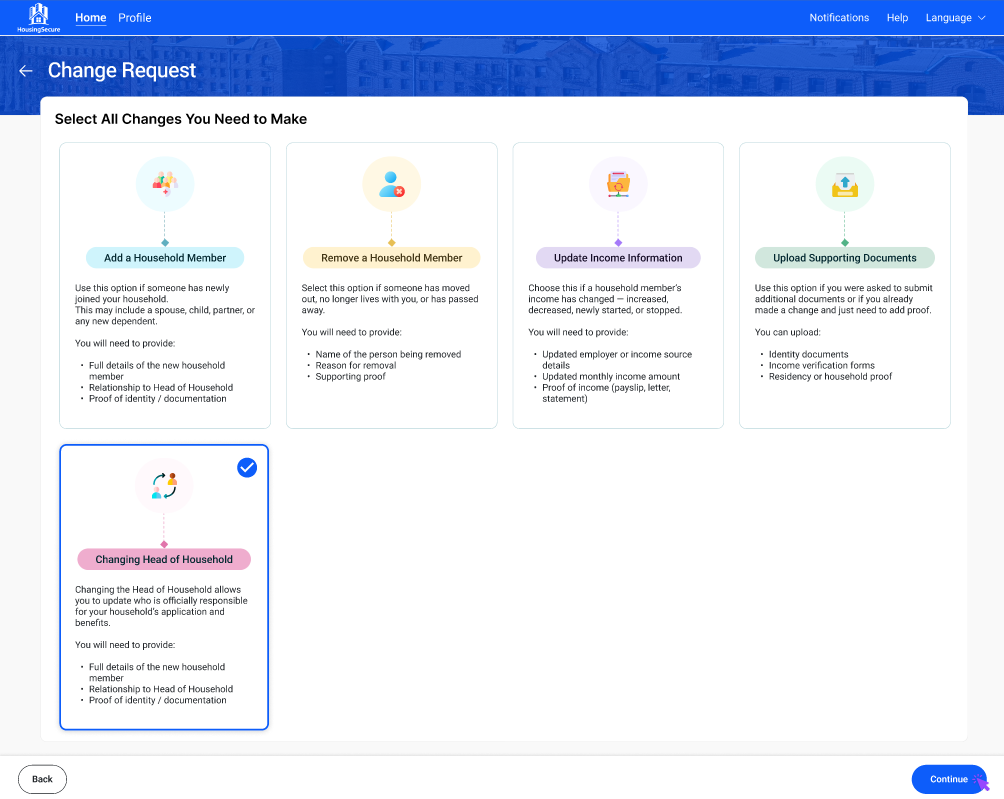Open the Home tab
Image resolution: width=1004 pixels, height=799 pixels.
click(x=90, y=18)
